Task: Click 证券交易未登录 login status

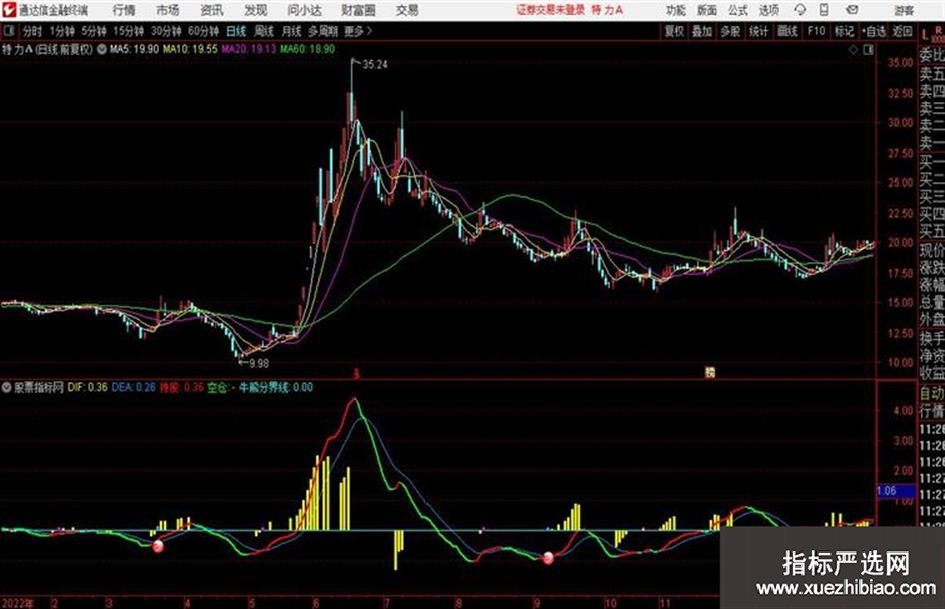Action: tap(550, 10)
